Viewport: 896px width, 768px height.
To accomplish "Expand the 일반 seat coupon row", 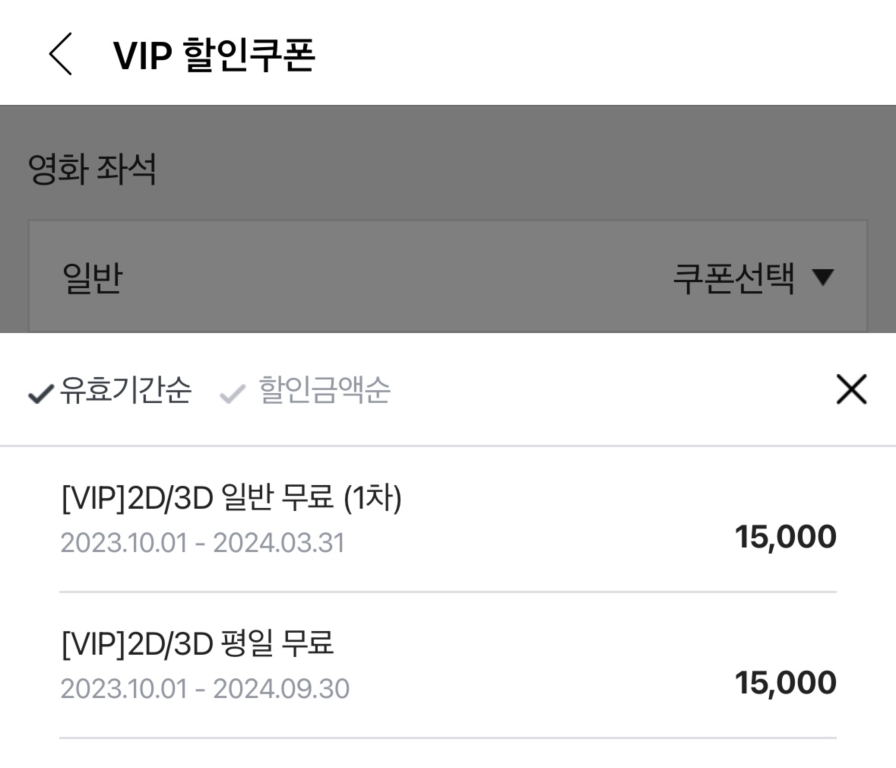I will (x=447, y=279).
